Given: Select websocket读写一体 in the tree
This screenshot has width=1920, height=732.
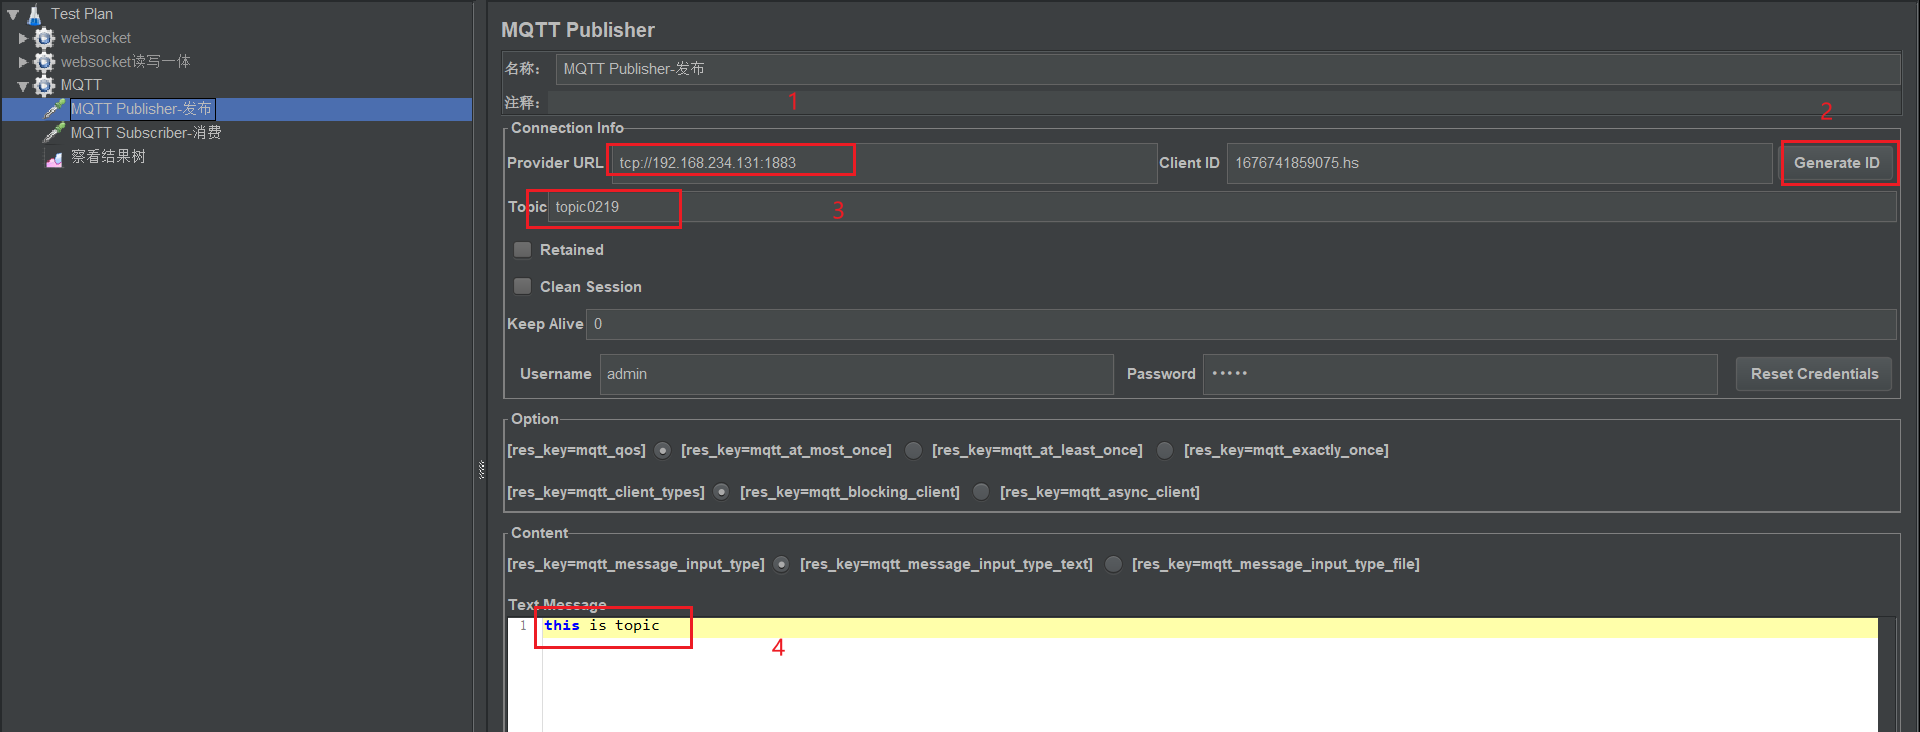Looking at the screenshot, I should tap(125, 62).
